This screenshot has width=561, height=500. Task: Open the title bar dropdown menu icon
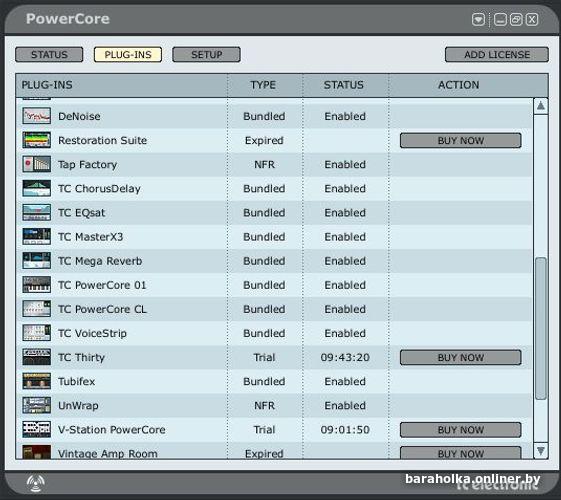coord(478,19)
